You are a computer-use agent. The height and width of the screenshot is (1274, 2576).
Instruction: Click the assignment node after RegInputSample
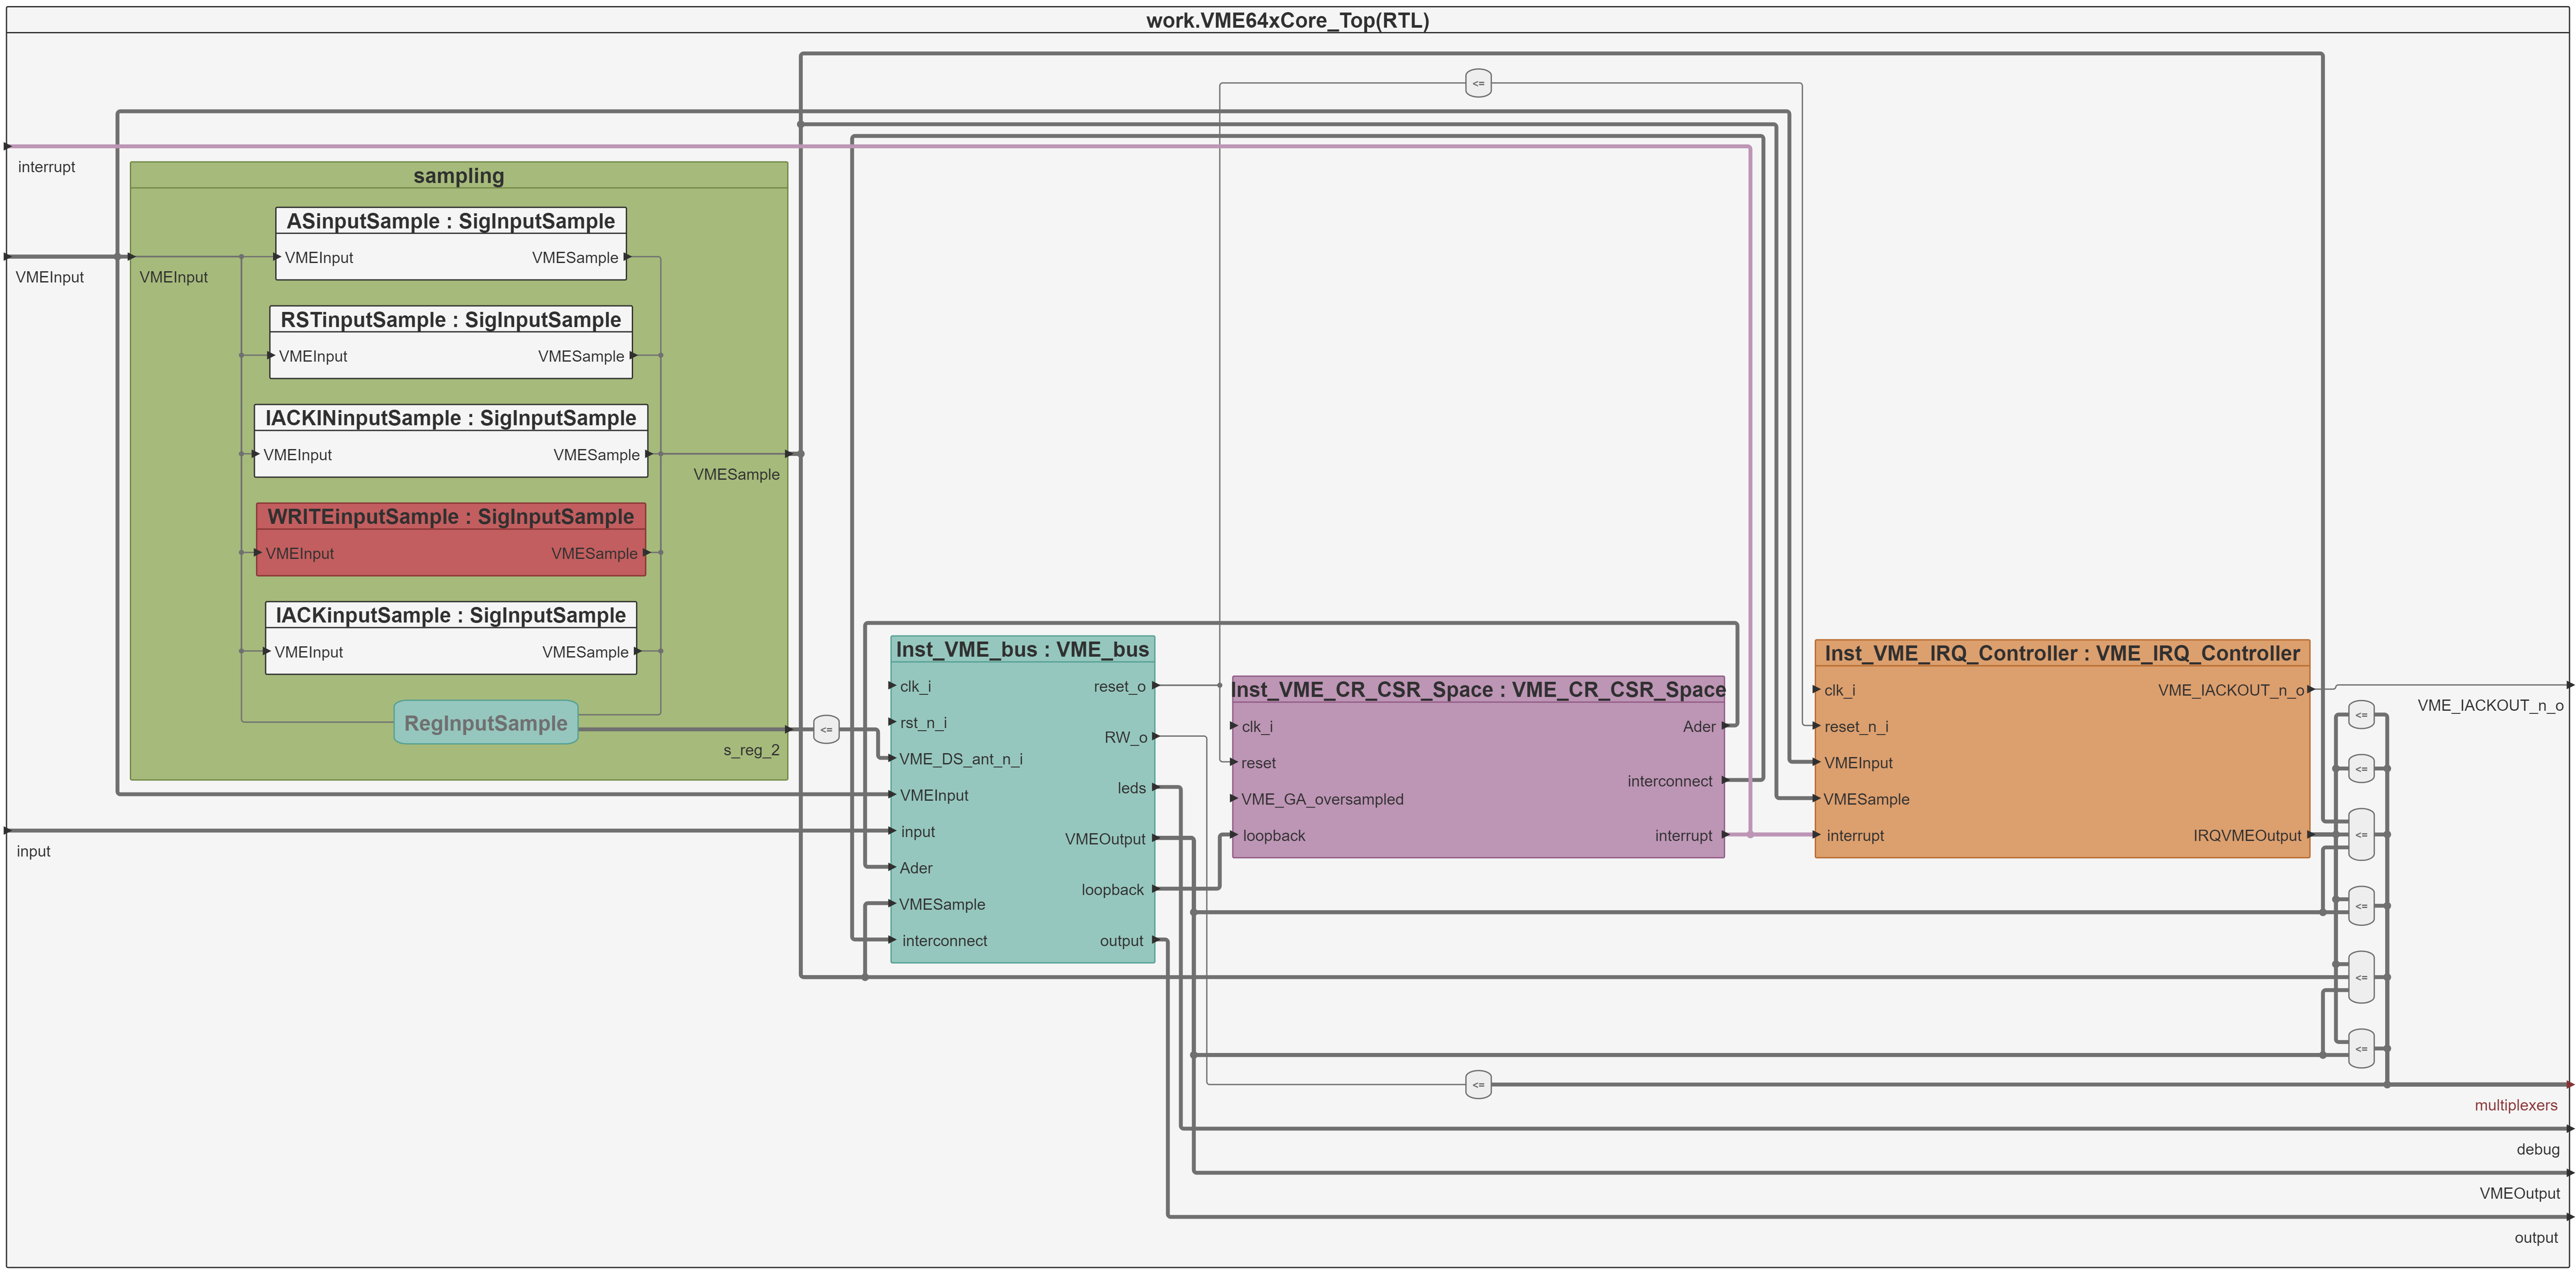point(826,730)
